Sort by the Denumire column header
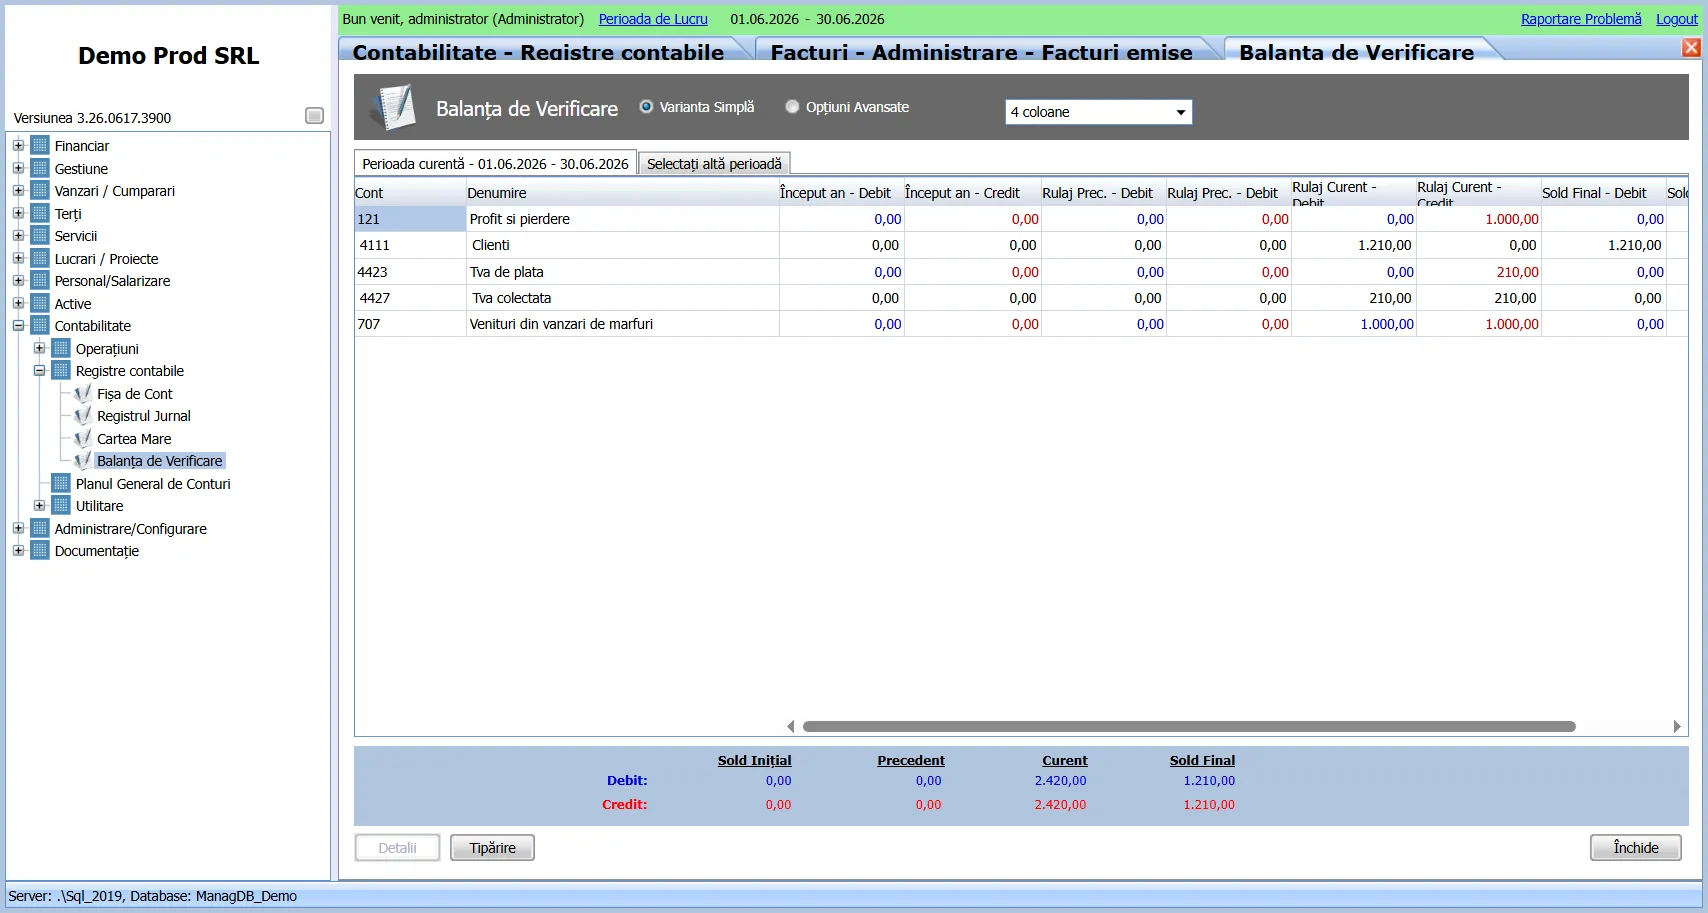 point(622,193)
